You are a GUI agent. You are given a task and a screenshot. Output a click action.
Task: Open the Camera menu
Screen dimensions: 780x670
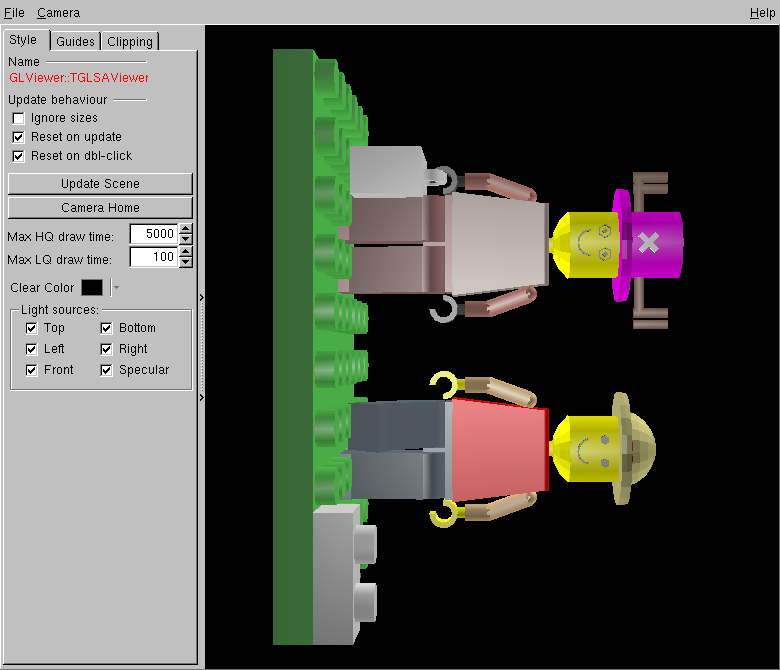(58, 12)
